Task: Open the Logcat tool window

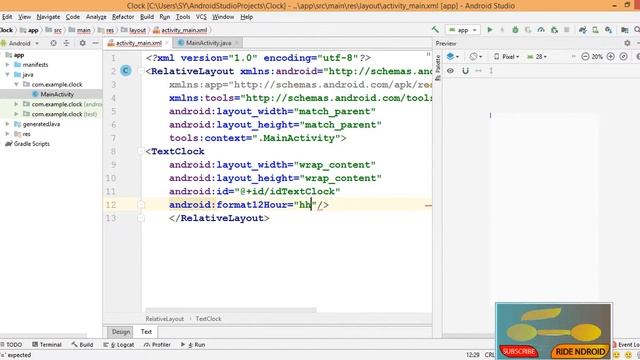Action: [x=119, y=344]
